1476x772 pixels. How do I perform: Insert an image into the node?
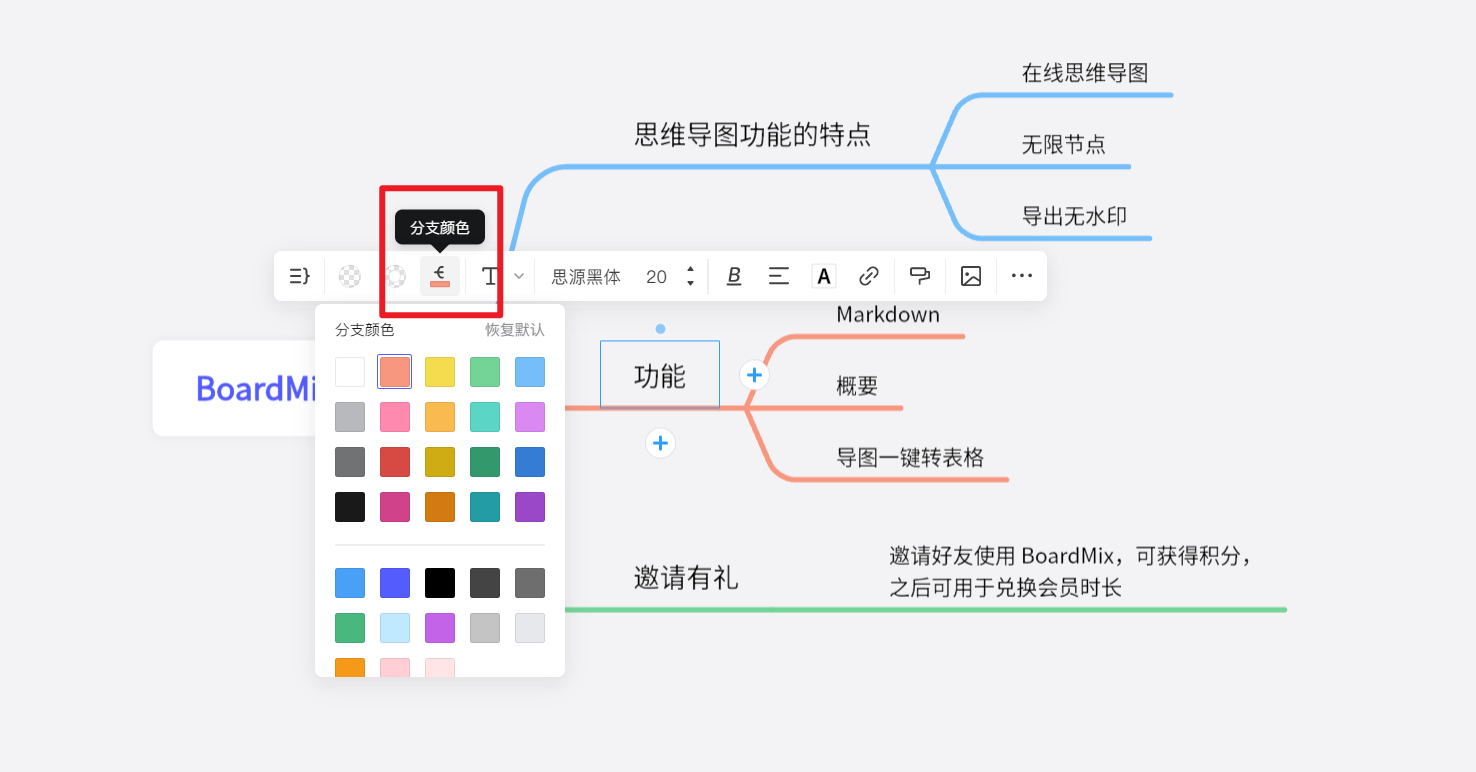[971, 276]
